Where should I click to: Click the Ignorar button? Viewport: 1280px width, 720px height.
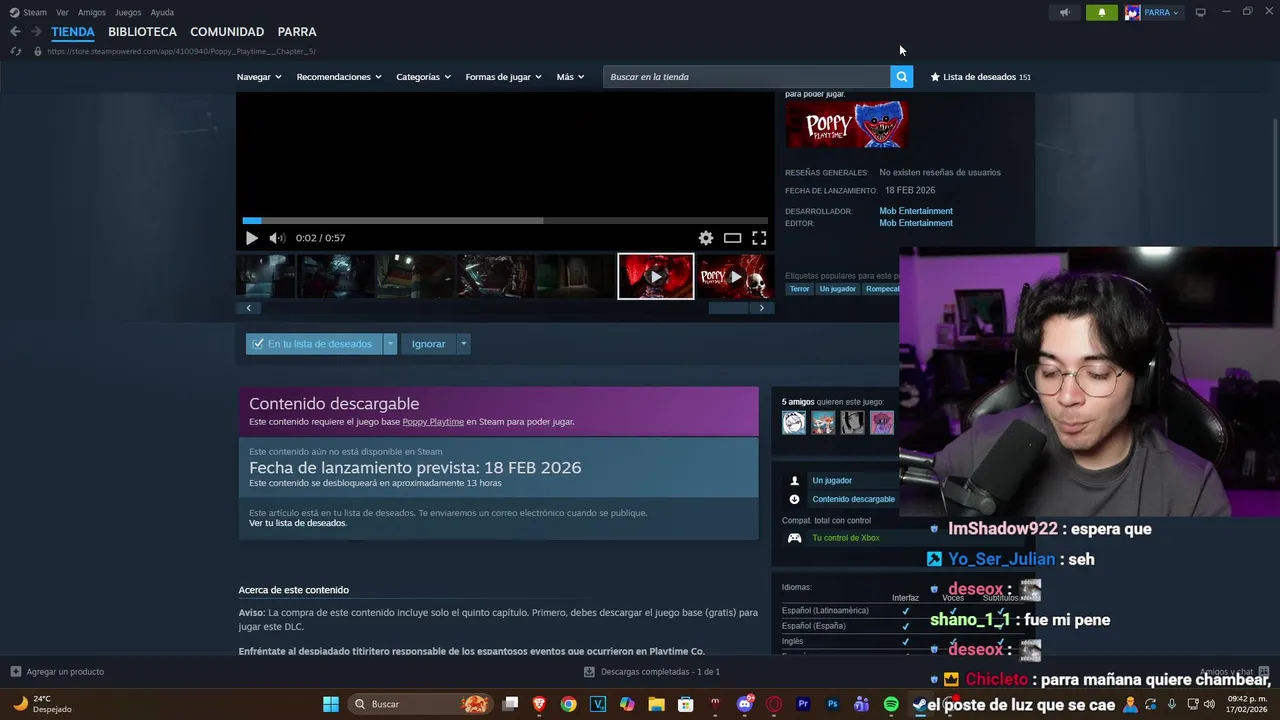pyautogui.click(x=429, y=344)
